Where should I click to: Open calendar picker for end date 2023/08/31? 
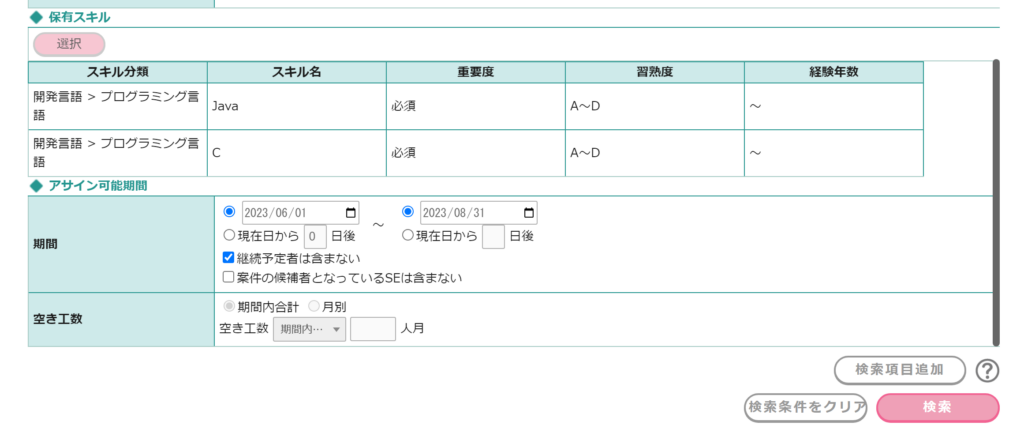[529, 213]
